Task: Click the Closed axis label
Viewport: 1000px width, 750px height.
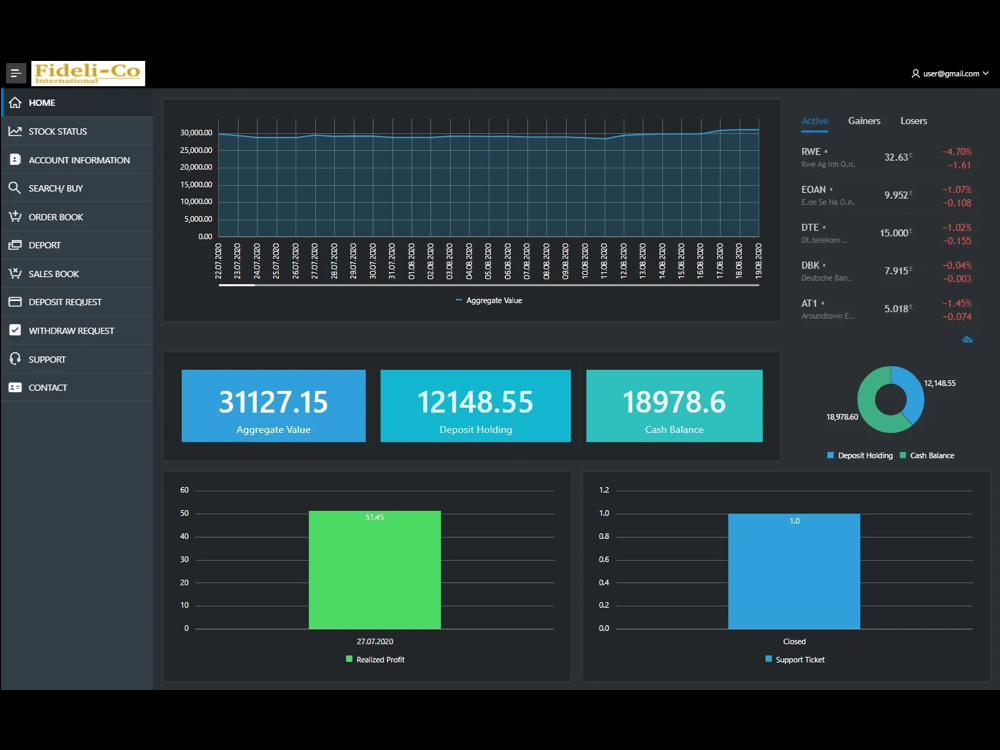Action: point(794,642)
